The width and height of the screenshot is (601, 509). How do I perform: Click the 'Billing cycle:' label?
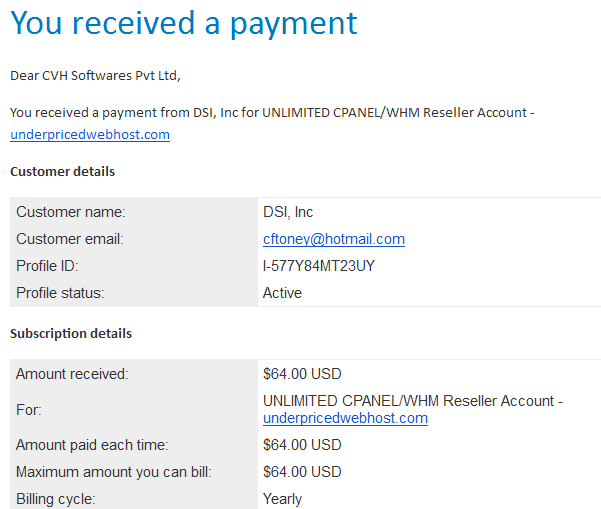click(56, 499)
